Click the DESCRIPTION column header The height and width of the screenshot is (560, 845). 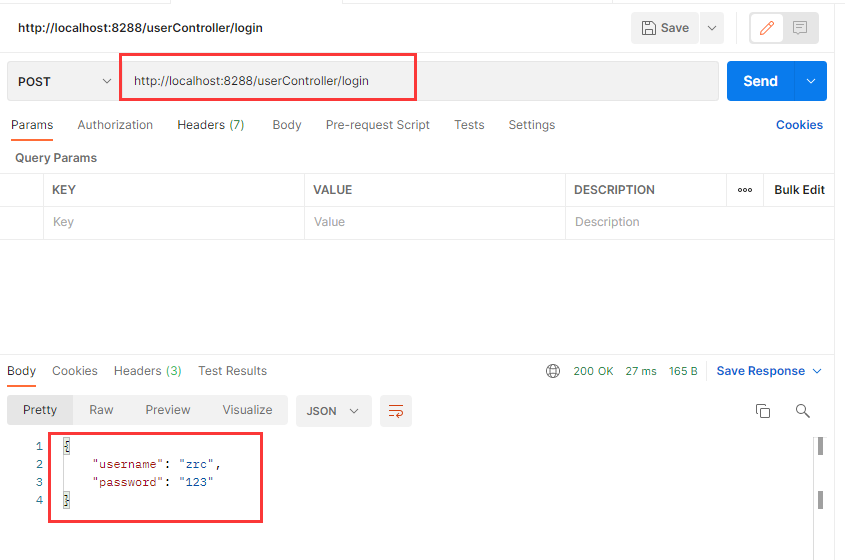point(614,190)
